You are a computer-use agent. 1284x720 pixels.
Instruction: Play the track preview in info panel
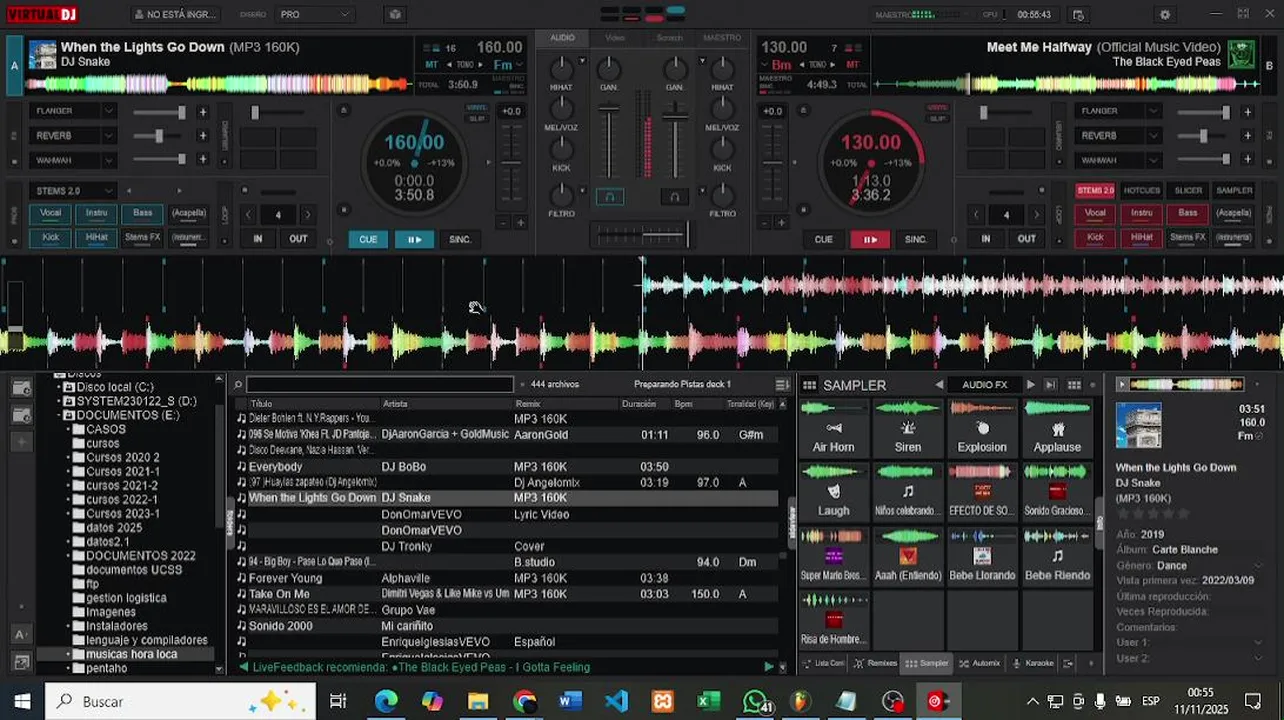pyautogui.click(x=1121, y=385)
